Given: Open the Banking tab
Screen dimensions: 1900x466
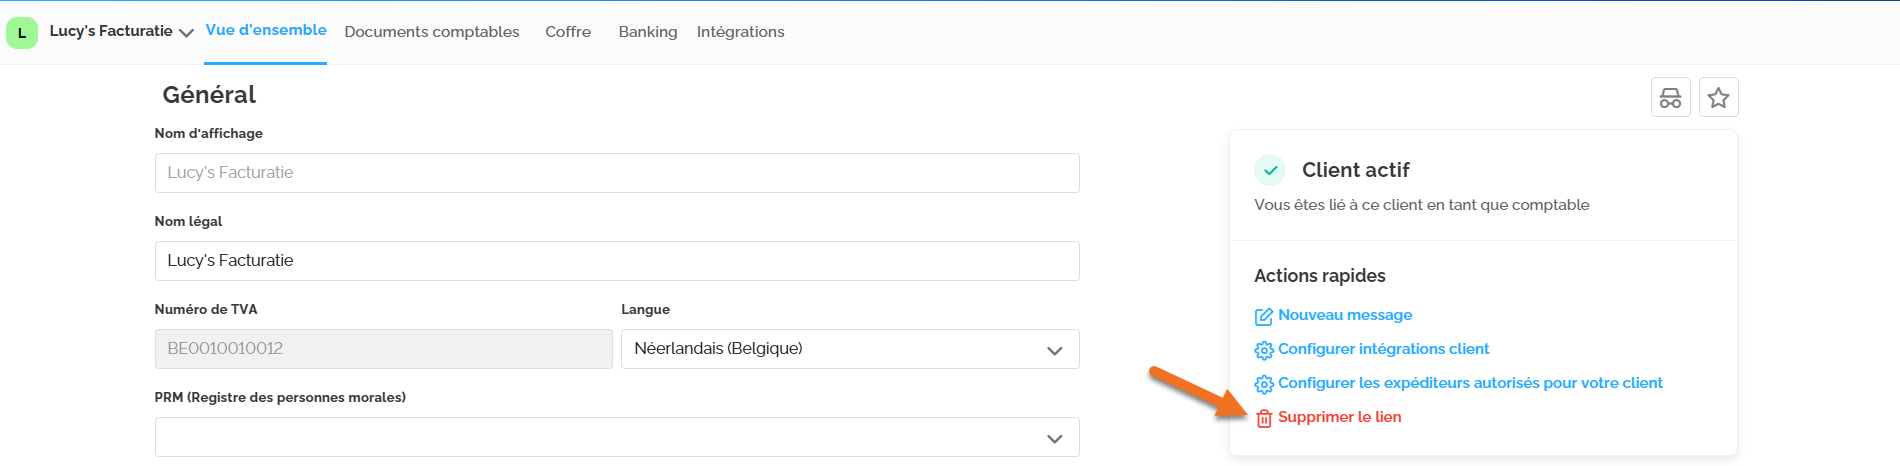Looking at the screenshot, I should 648,32.
